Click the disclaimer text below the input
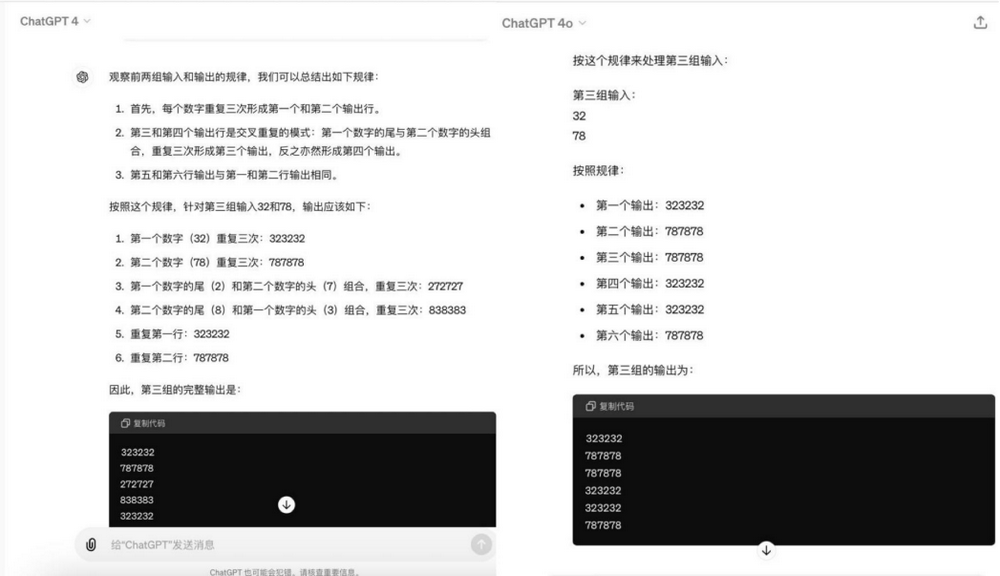 (285, 572)
